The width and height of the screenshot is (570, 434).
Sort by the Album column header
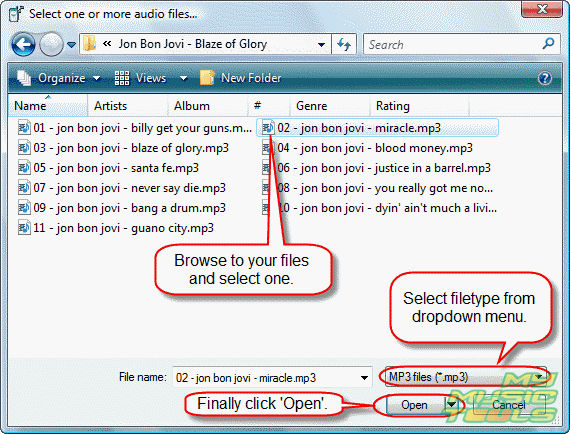[208, 106]
